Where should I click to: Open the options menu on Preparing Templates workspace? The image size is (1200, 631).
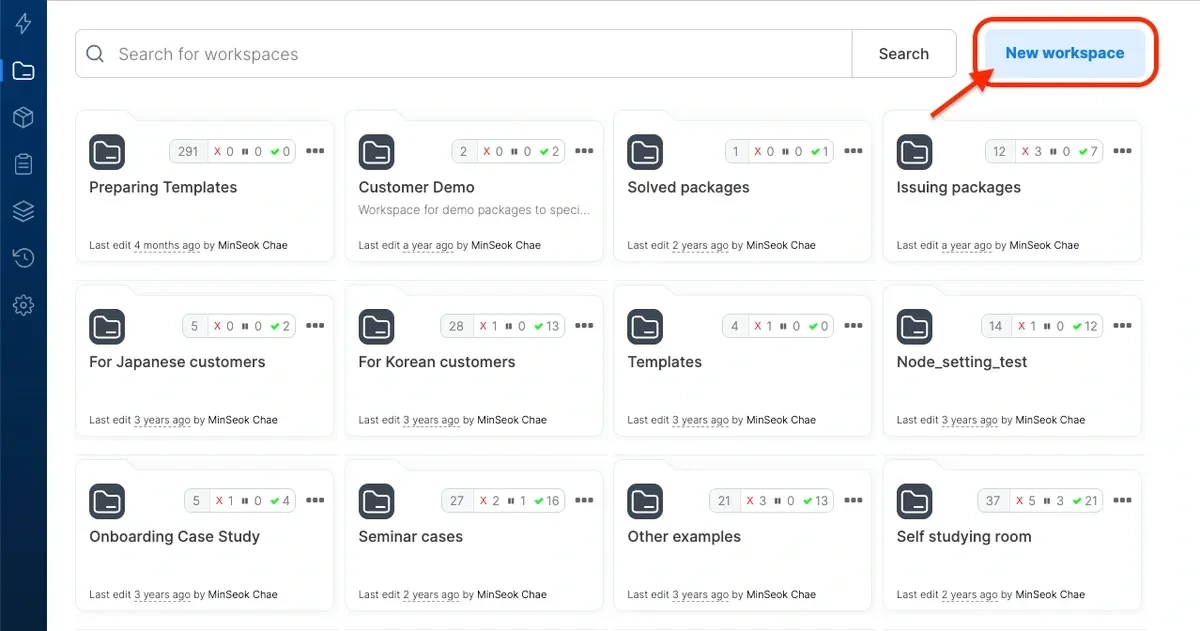click(315, 150)
